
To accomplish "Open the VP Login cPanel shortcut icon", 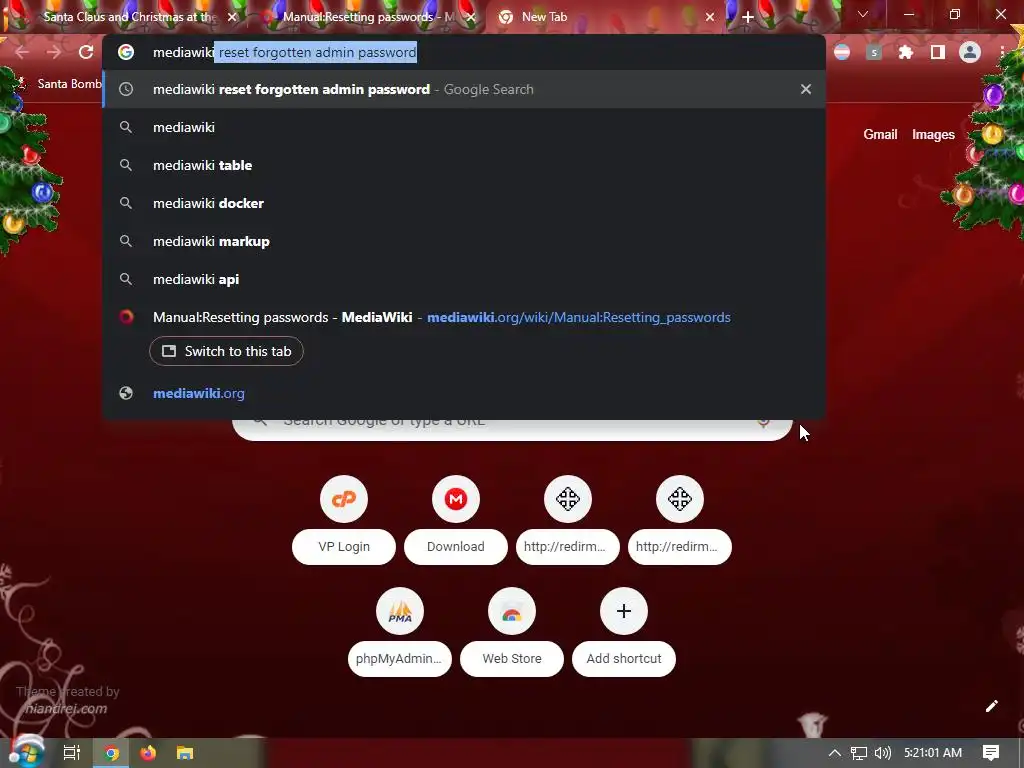I will coord(344,499).
